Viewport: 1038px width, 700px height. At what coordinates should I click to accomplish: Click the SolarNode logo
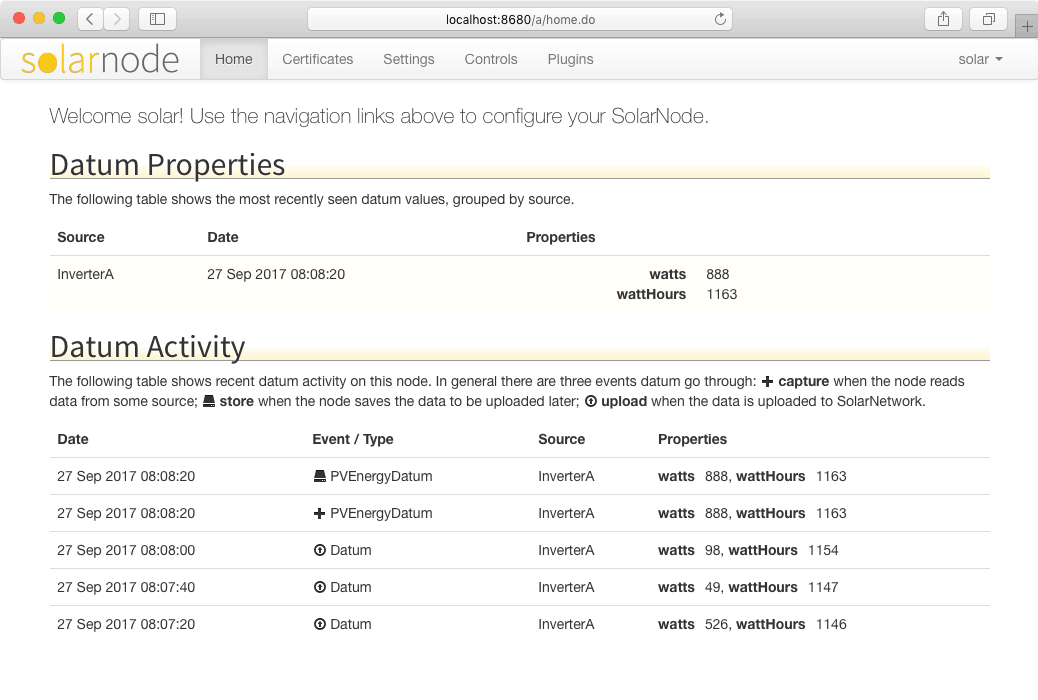coord(100,60)
